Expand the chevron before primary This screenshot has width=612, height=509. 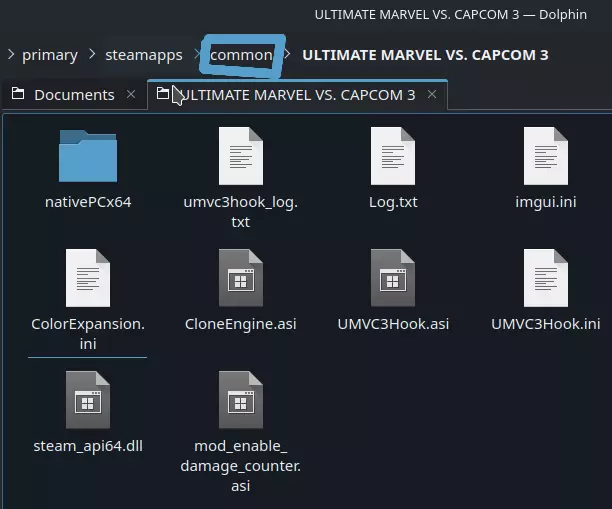click(11, 54)
